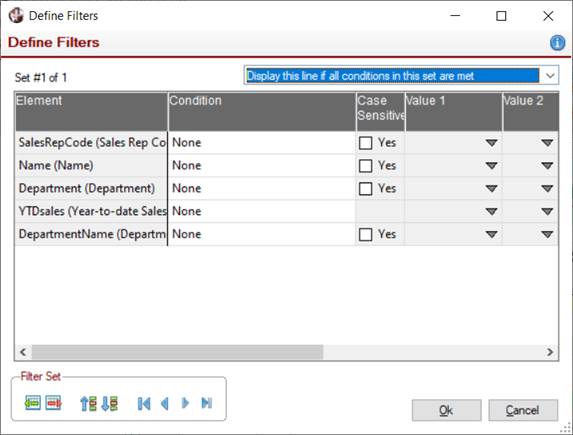Click the Ok button
This screenshot has width=573, height=435.
446,410
